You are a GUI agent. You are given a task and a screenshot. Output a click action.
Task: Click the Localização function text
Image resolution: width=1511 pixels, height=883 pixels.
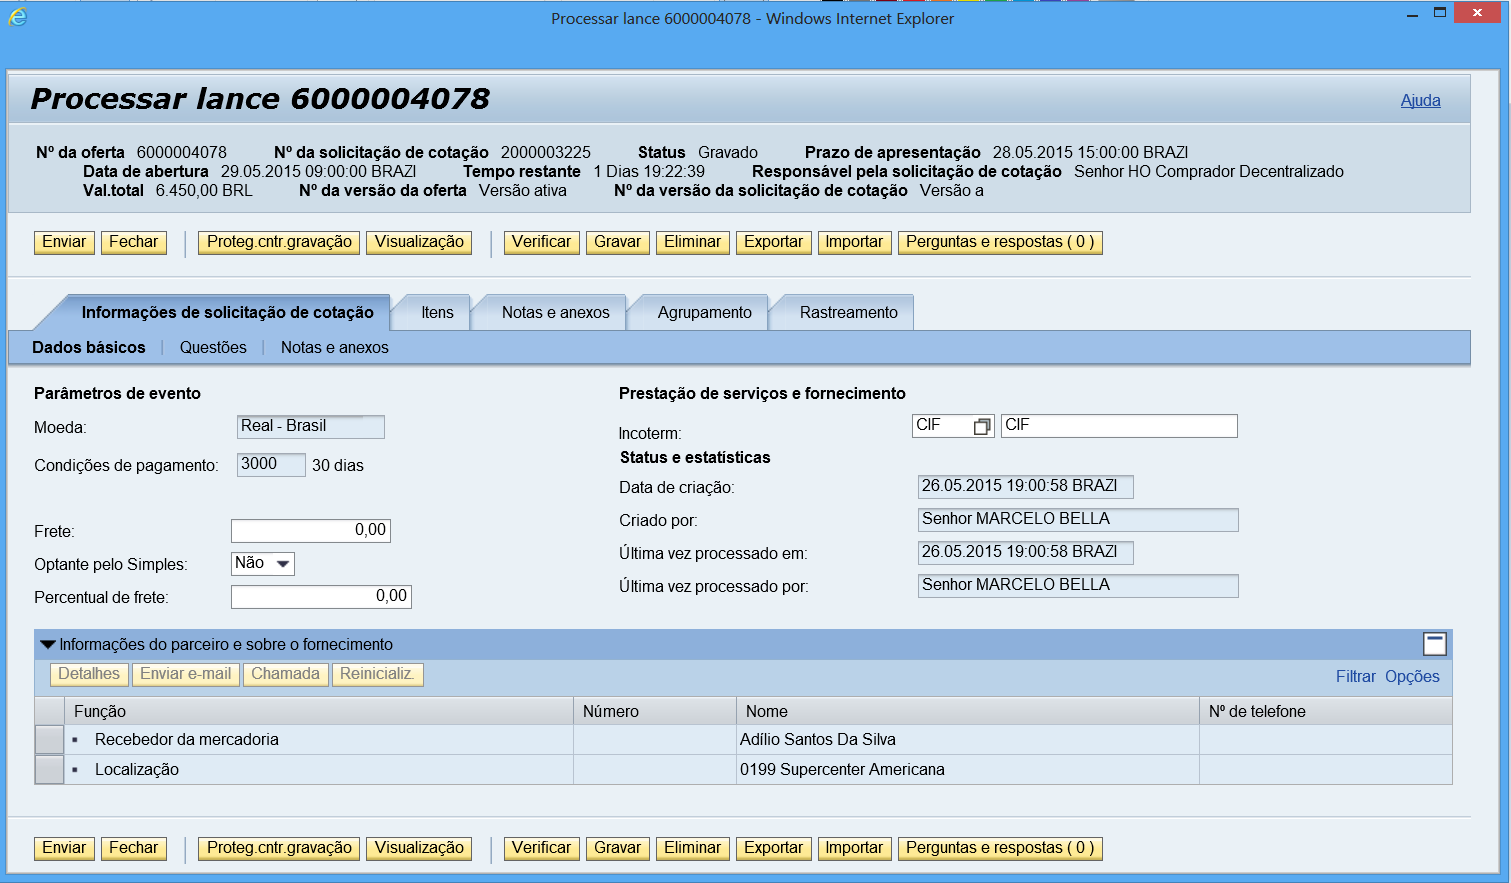pyautogui.click(x=137, y=770)
